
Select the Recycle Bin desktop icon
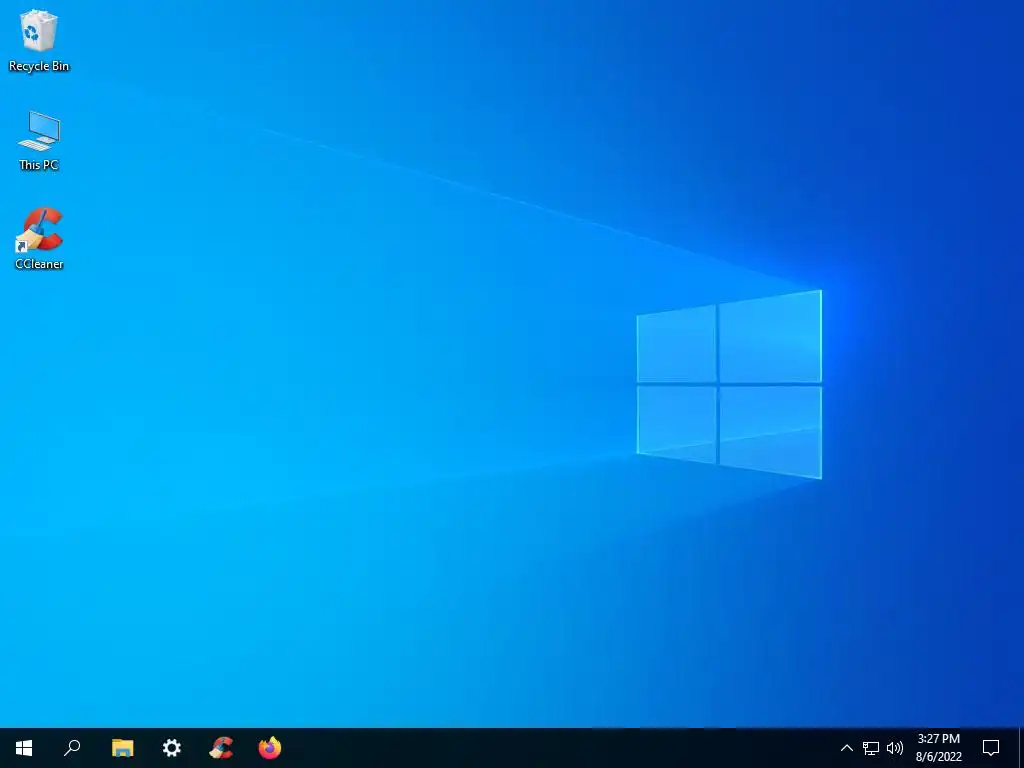pyautogui.click(x=39, y=40)
